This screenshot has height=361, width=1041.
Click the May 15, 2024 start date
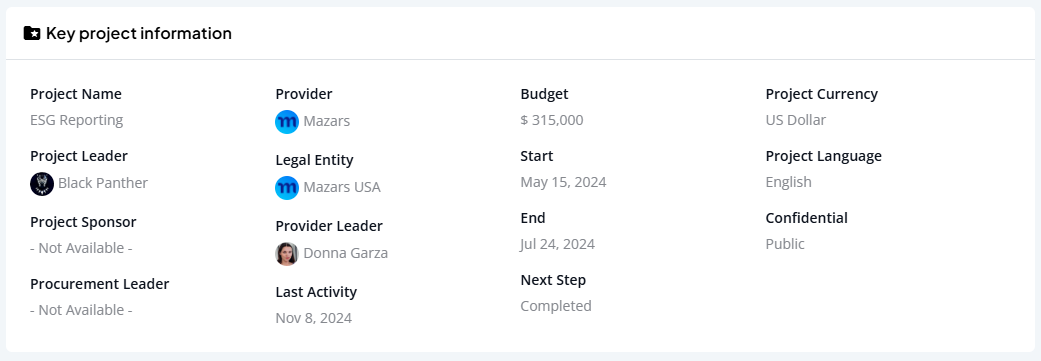point(563,182)
